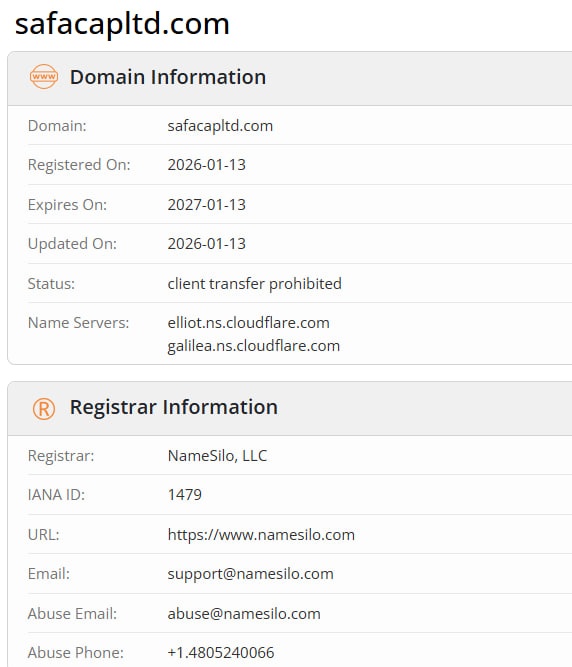The height and width of the screenshot is (667, 572).
Task: Click the status client transfer prohibited
Action: point(254,284)
